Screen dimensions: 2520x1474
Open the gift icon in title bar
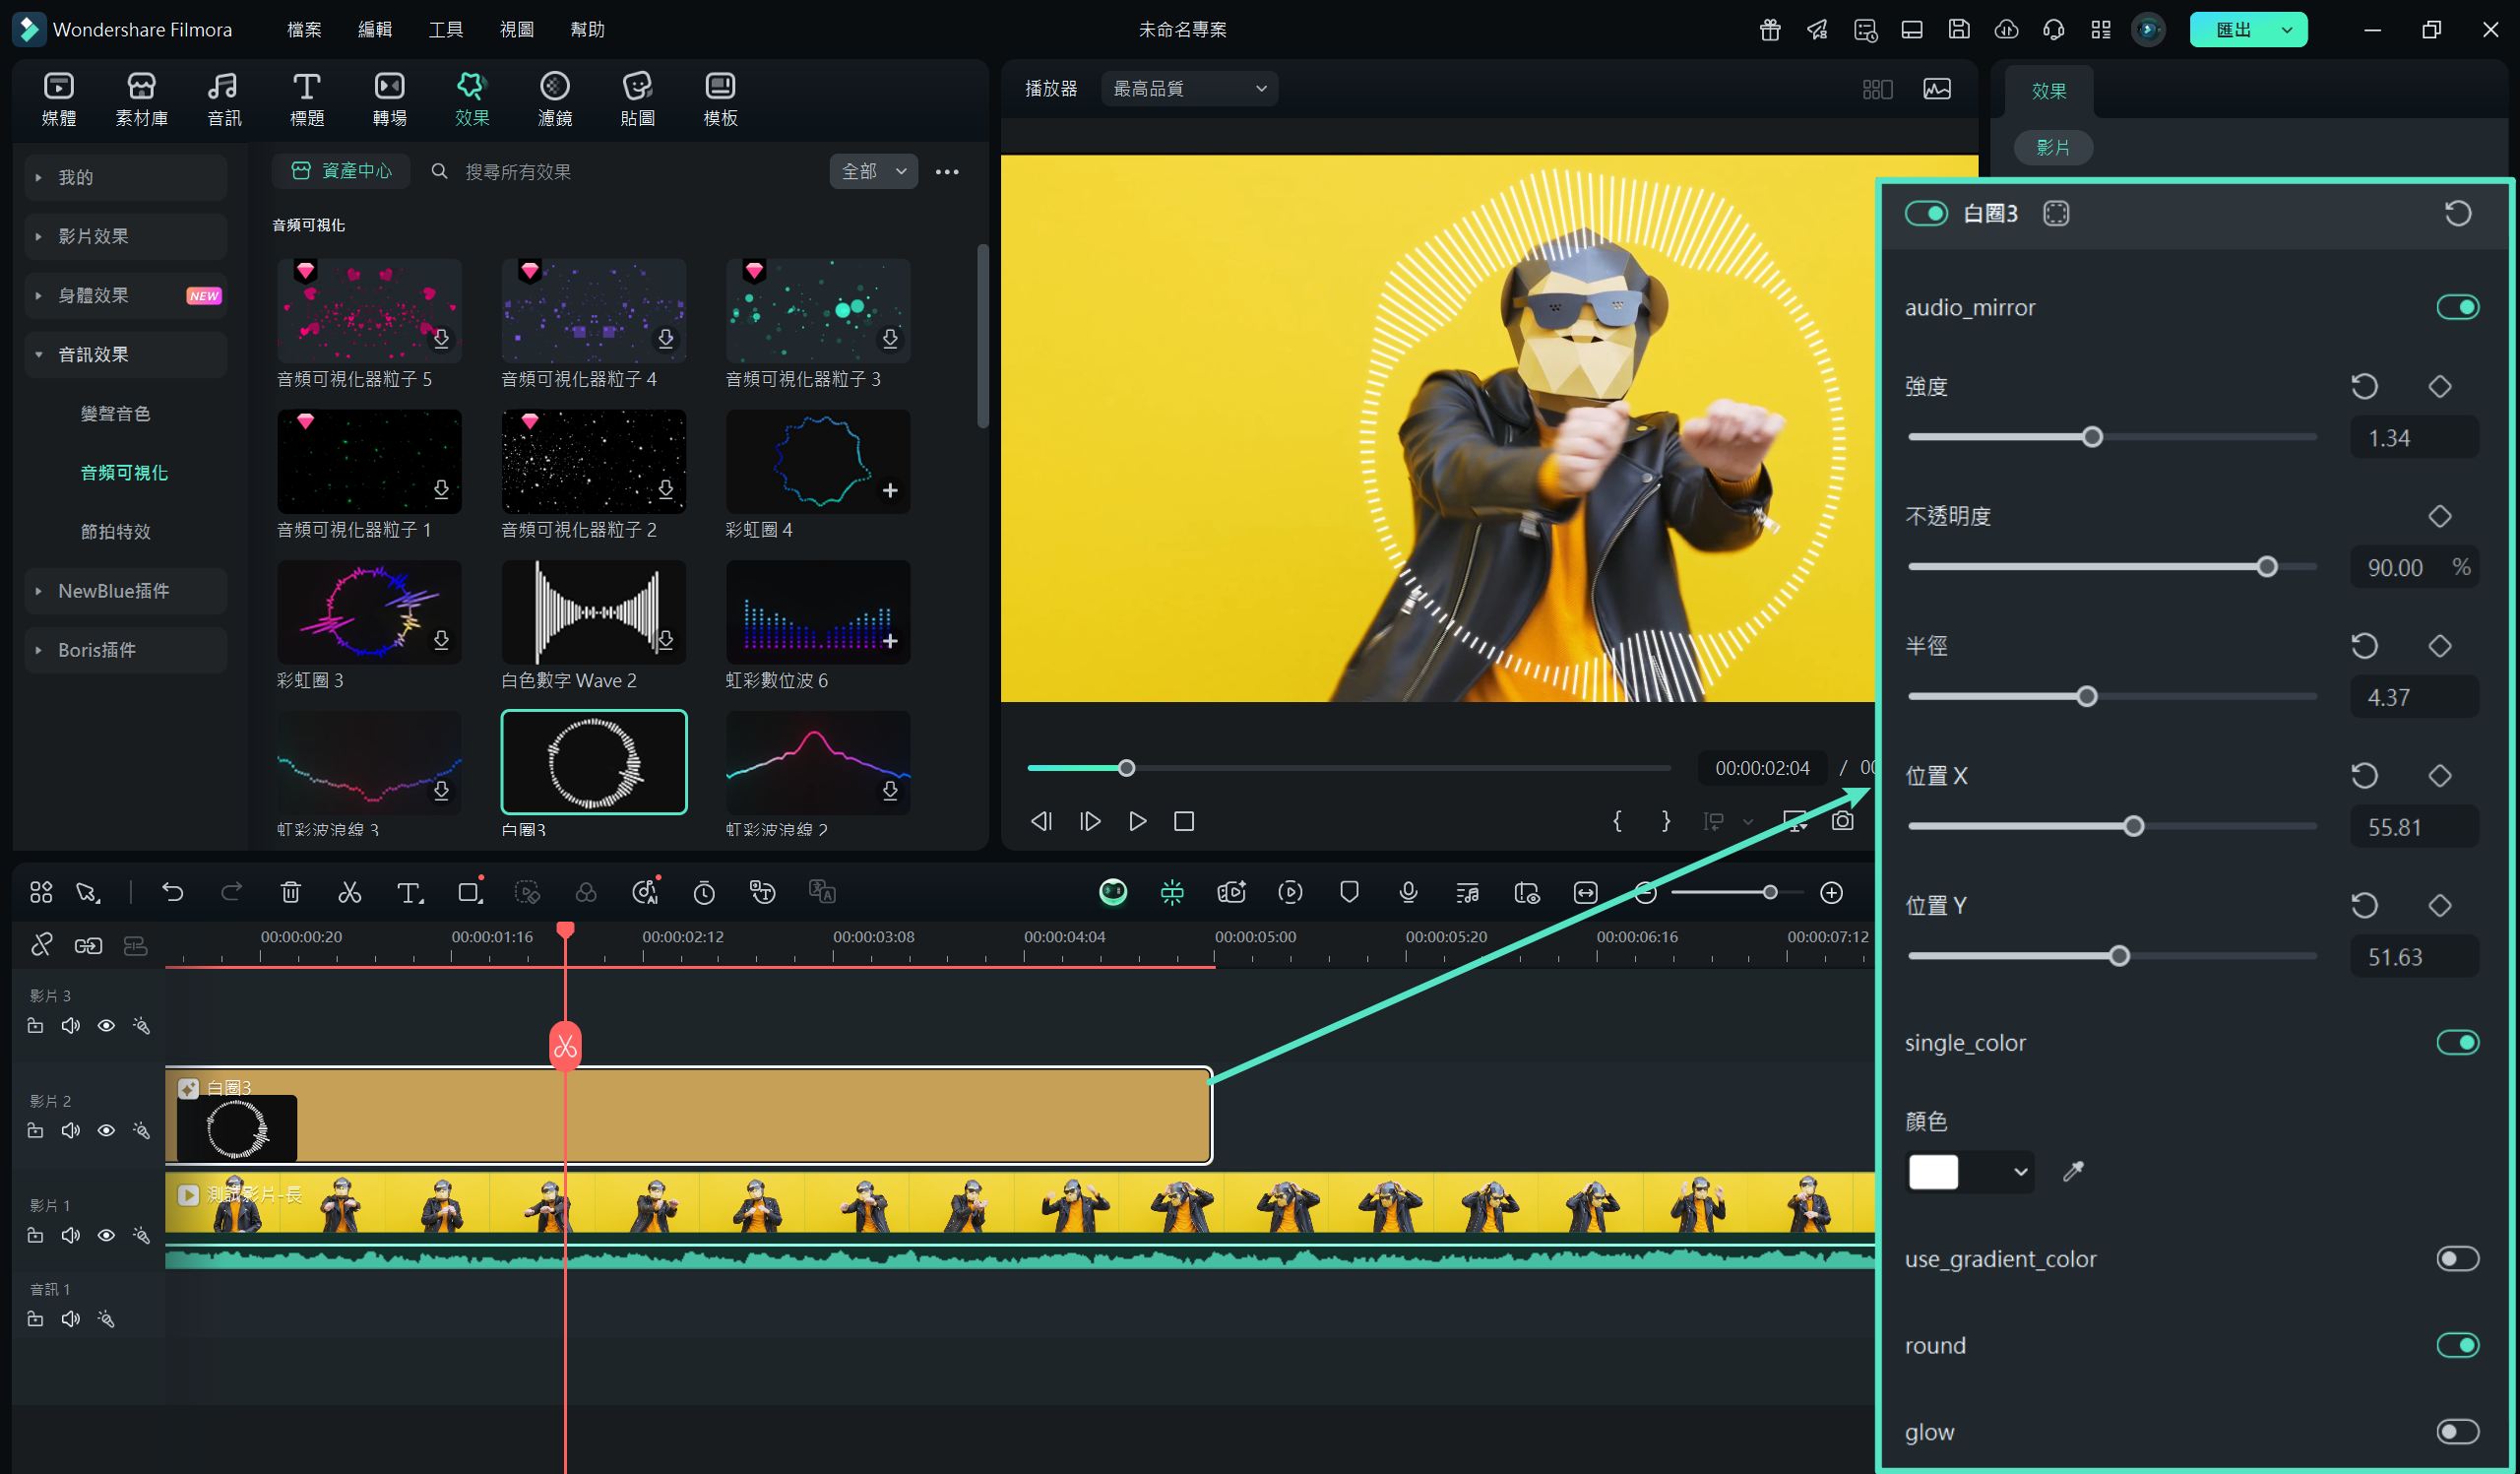click(1770, 29)
